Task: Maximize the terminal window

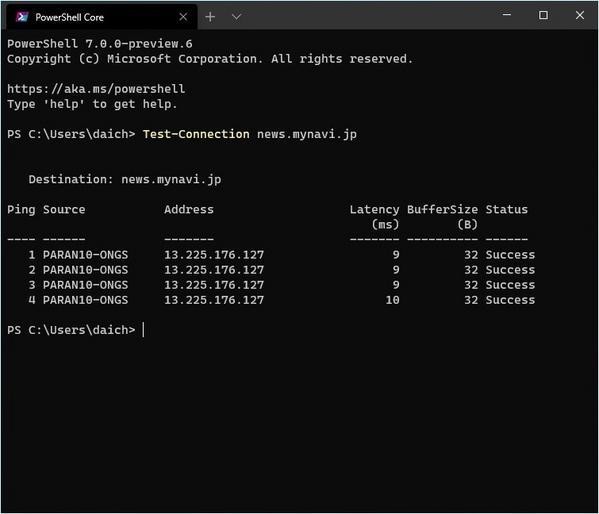Action: tap(543, 15)
